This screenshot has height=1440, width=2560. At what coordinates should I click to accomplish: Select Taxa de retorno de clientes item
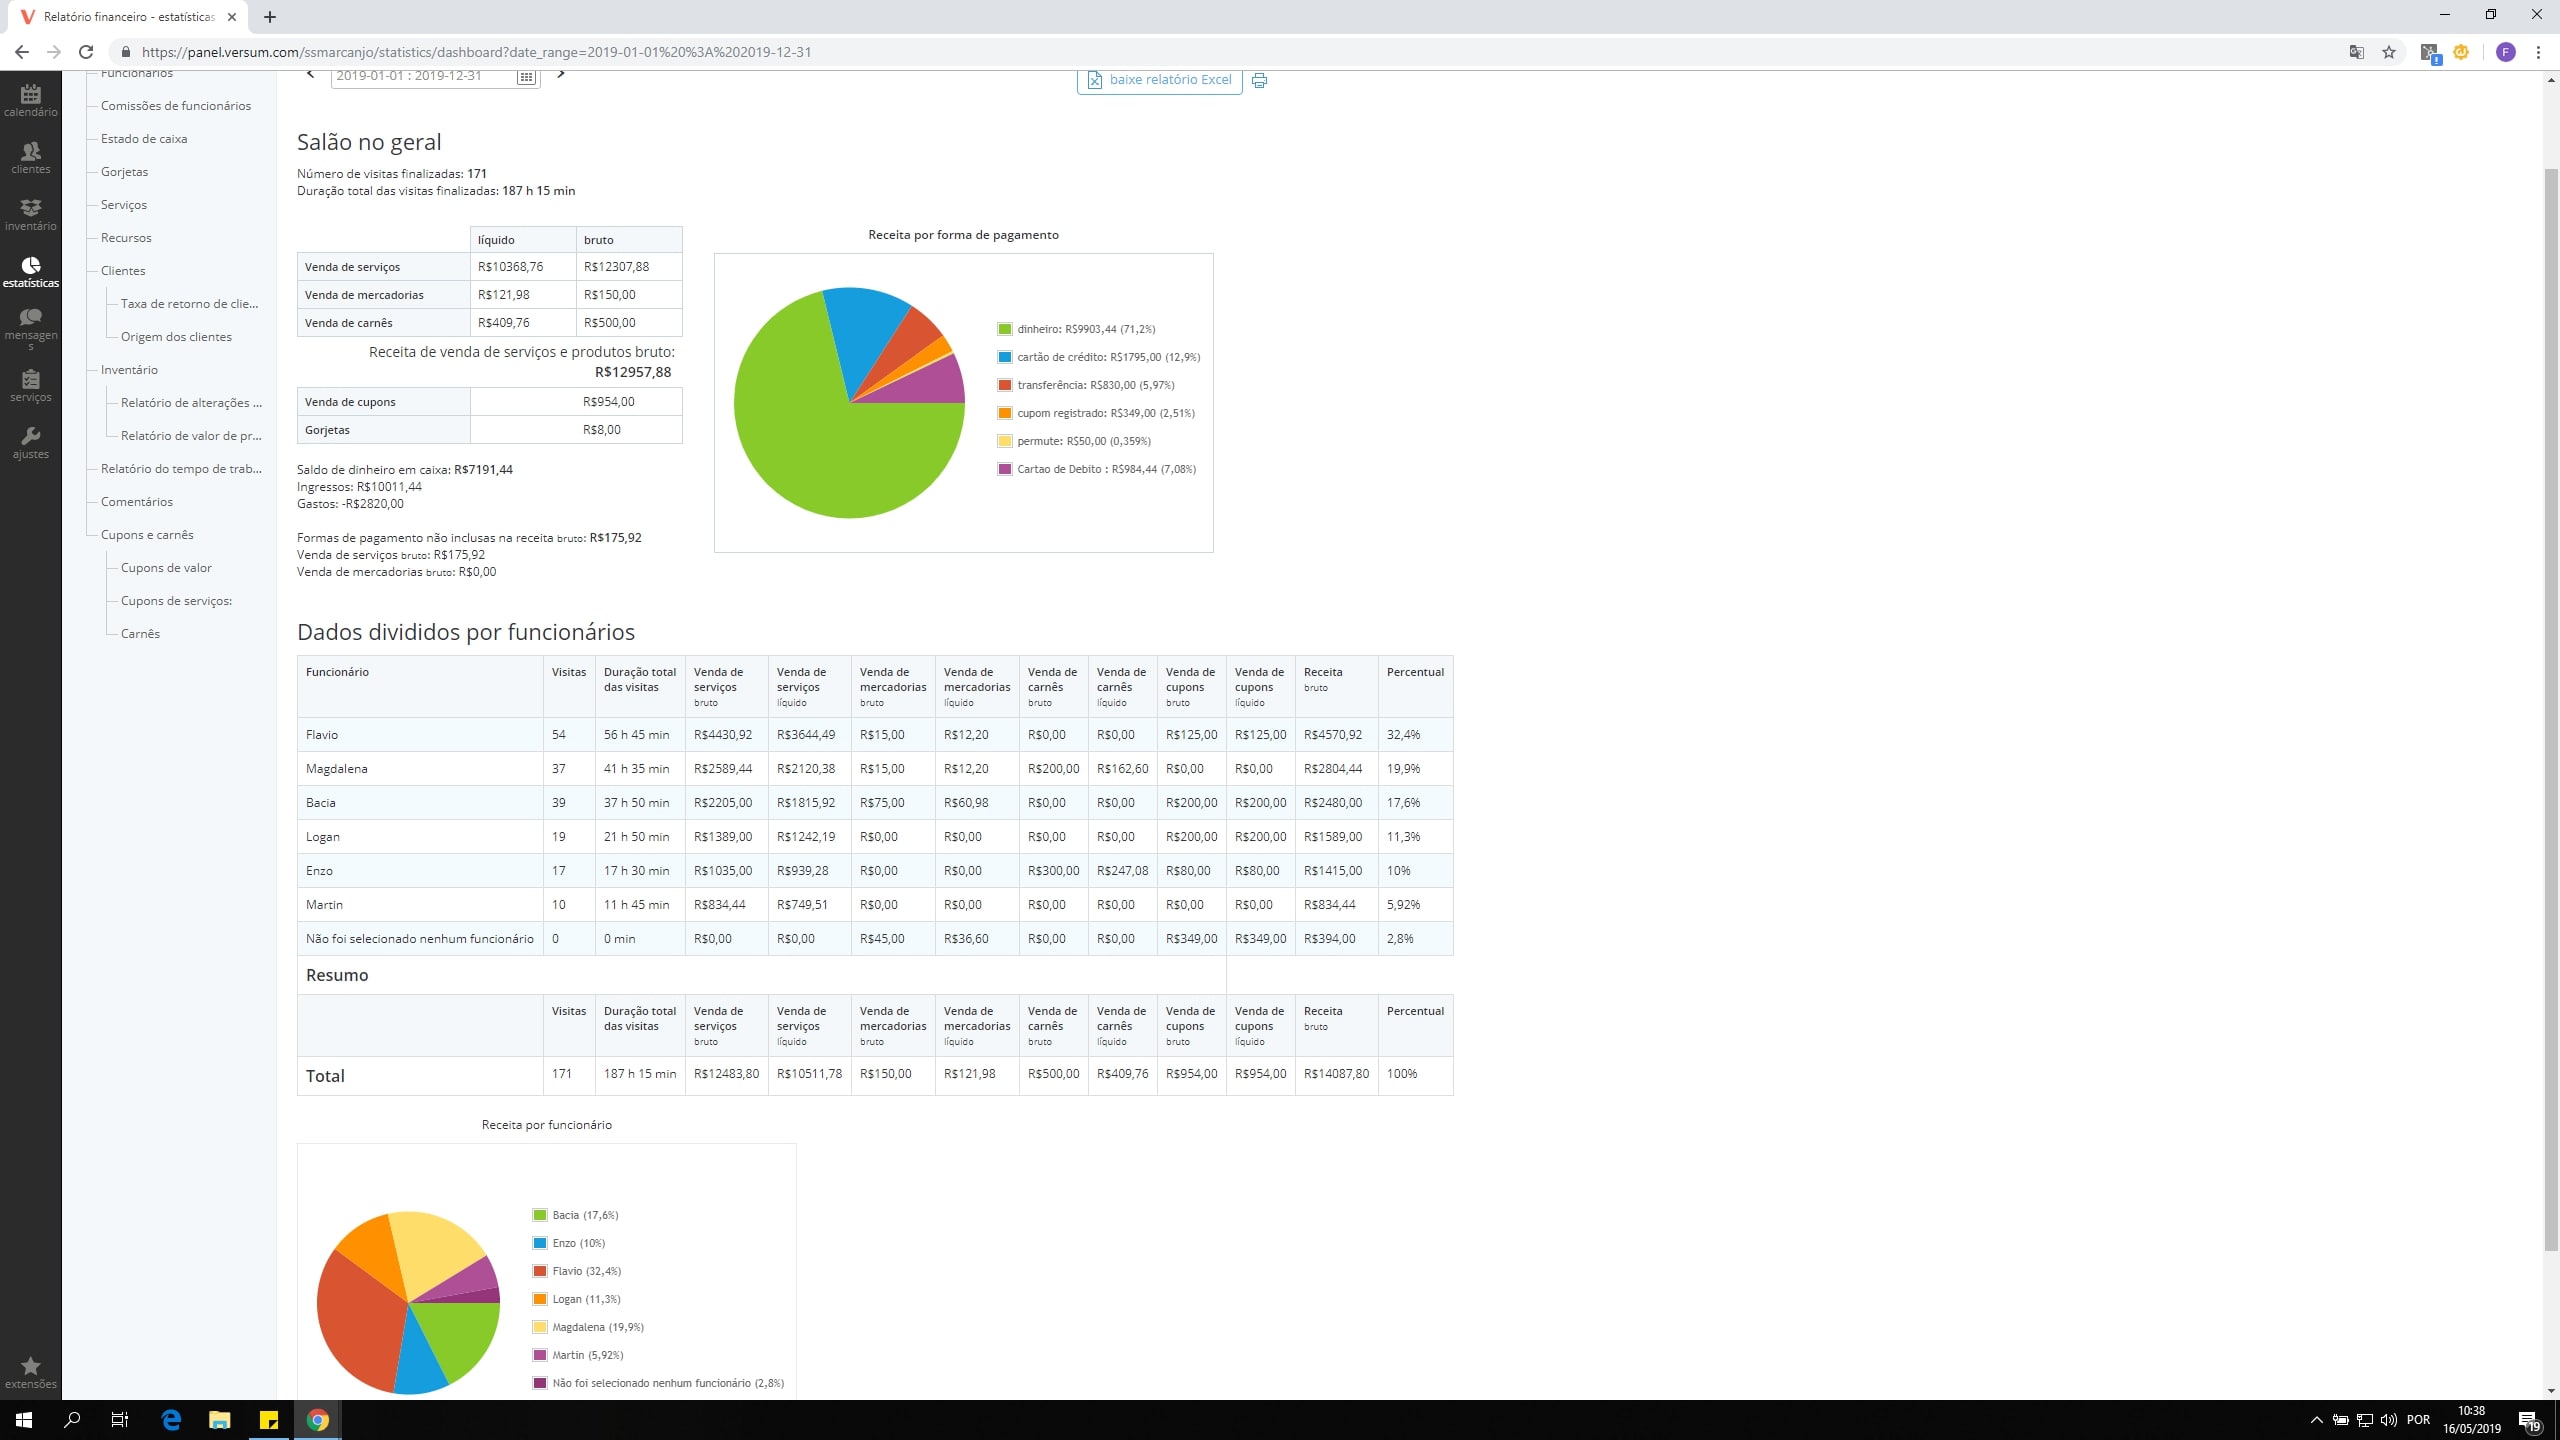(189, 304)
